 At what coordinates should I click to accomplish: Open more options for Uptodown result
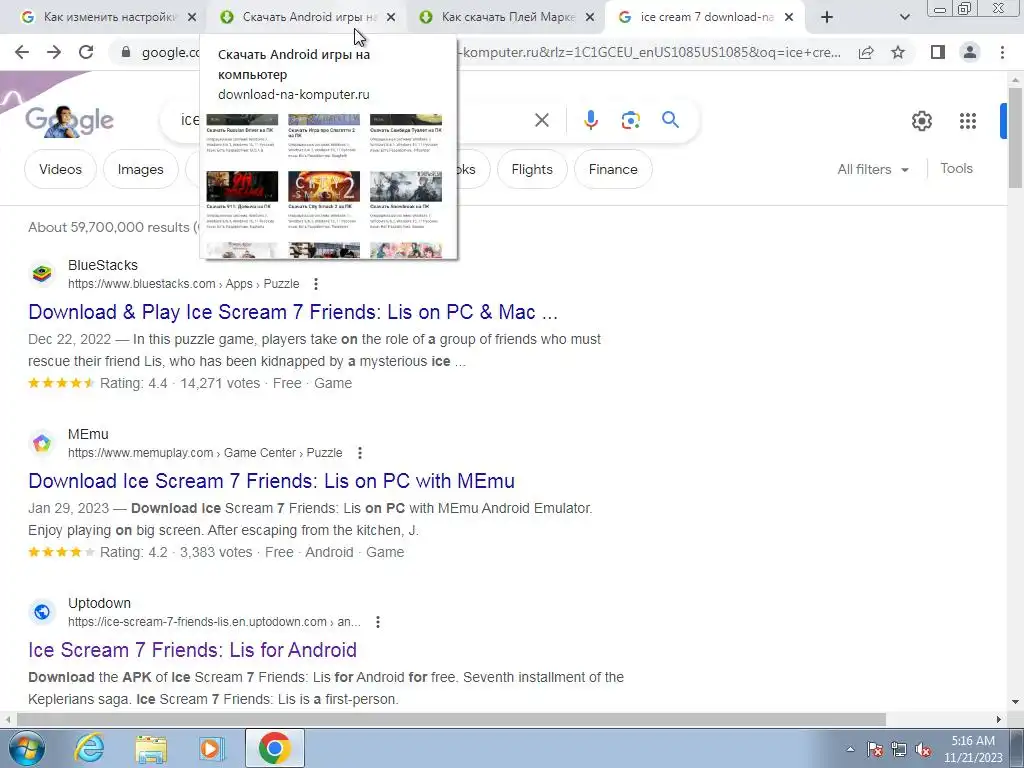(377, 622)
